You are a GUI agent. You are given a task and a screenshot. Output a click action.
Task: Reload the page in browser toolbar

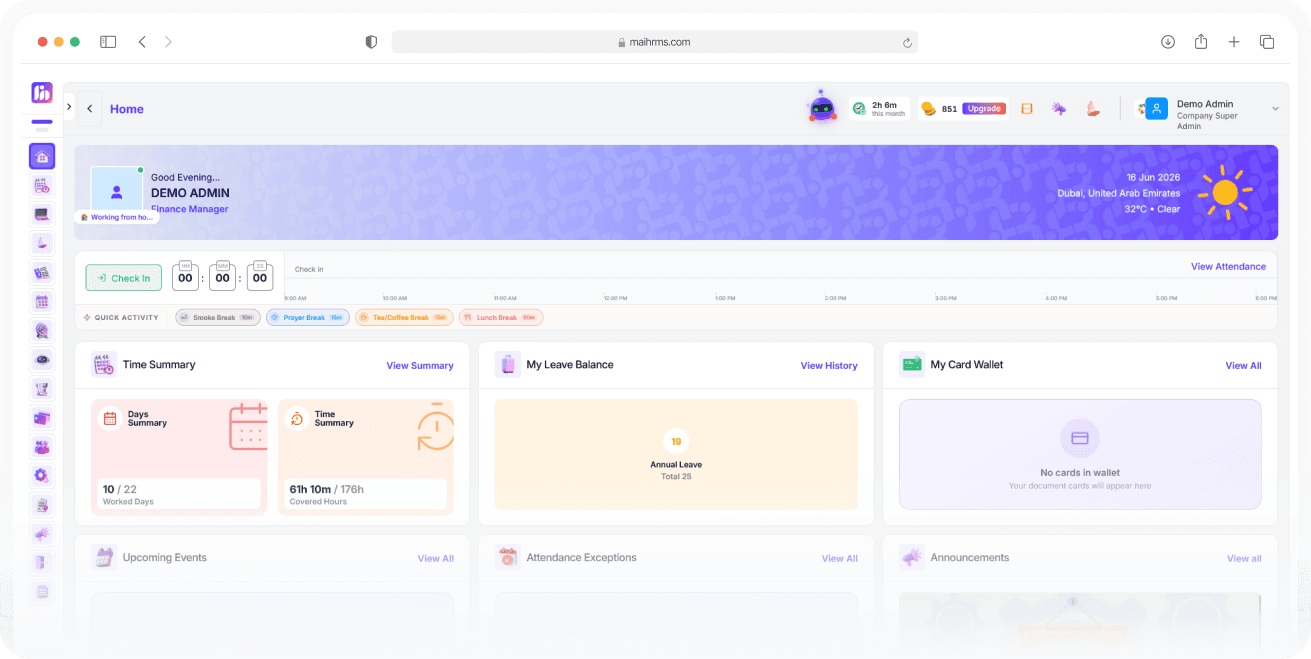[907, 42]
